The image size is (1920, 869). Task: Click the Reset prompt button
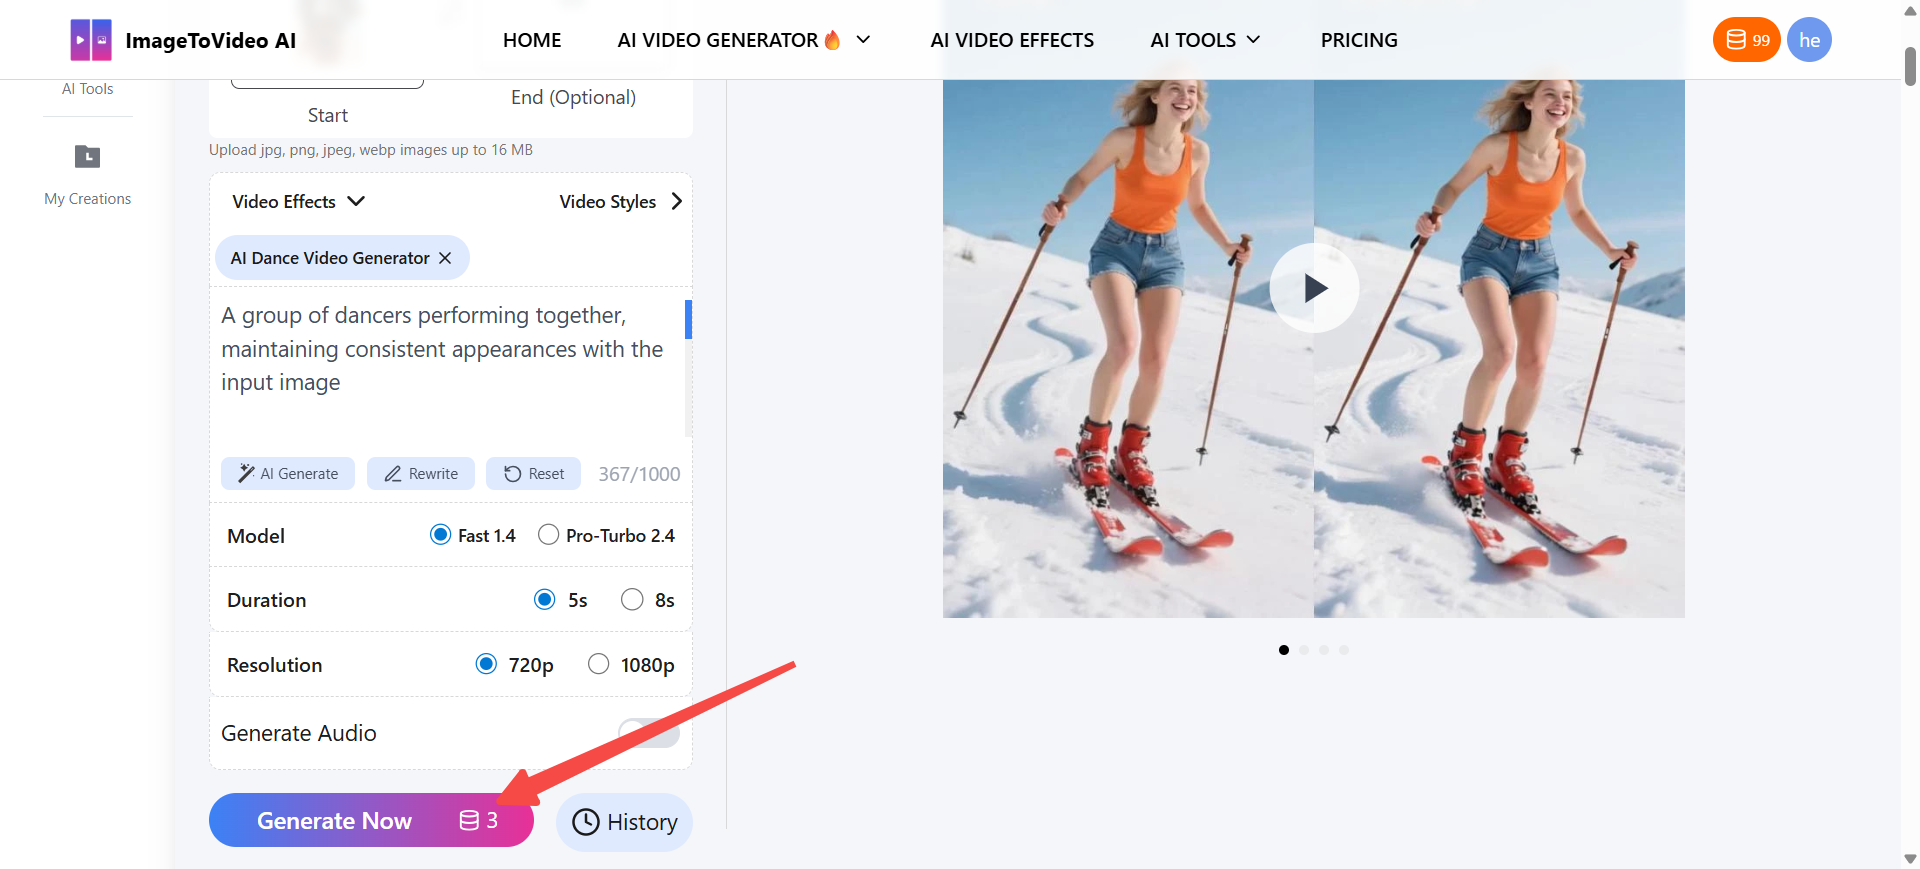[534, 474]
